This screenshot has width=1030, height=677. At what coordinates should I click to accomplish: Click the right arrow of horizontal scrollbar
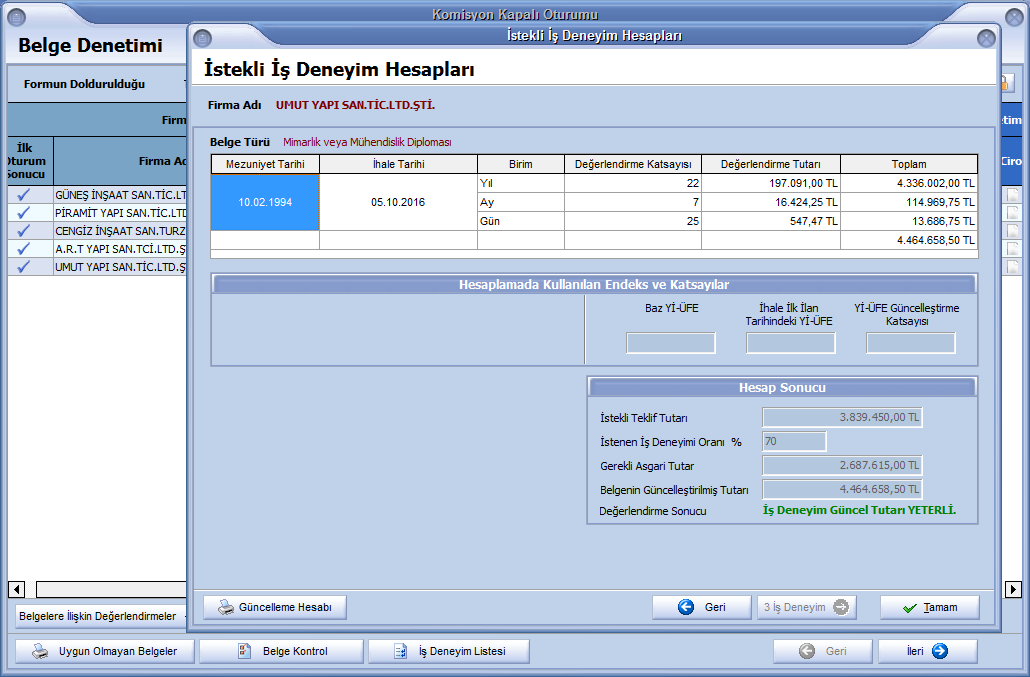click(1013, 589)
